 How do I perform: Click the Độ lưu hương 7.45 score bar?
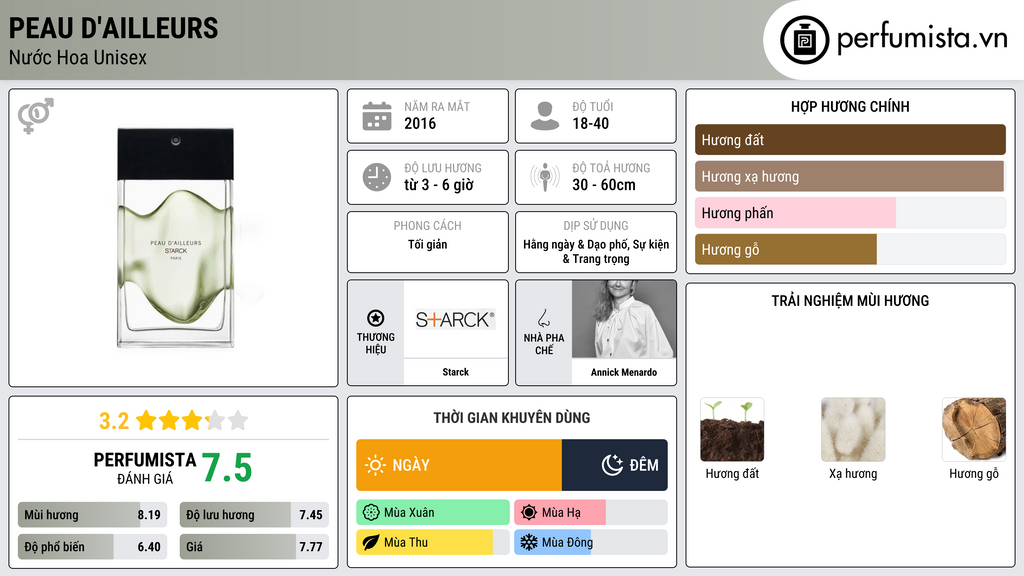[x=254, y=515]
